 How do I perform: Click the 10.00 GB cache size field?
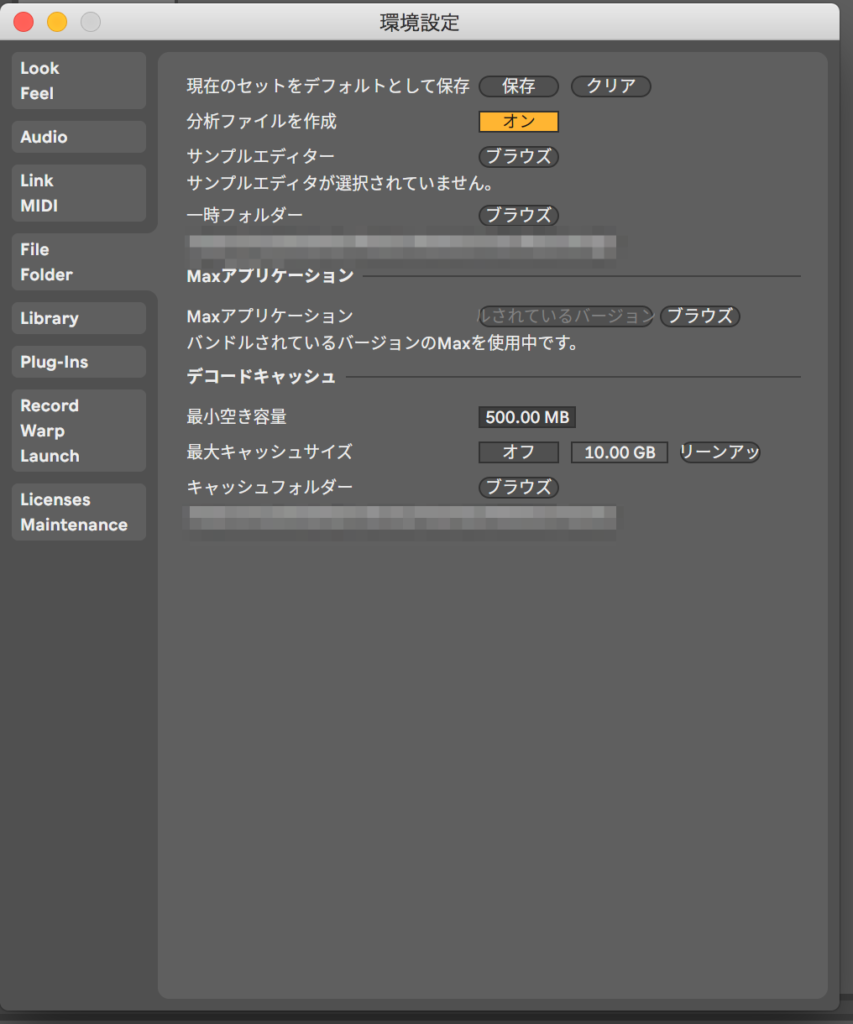point(619,452)
